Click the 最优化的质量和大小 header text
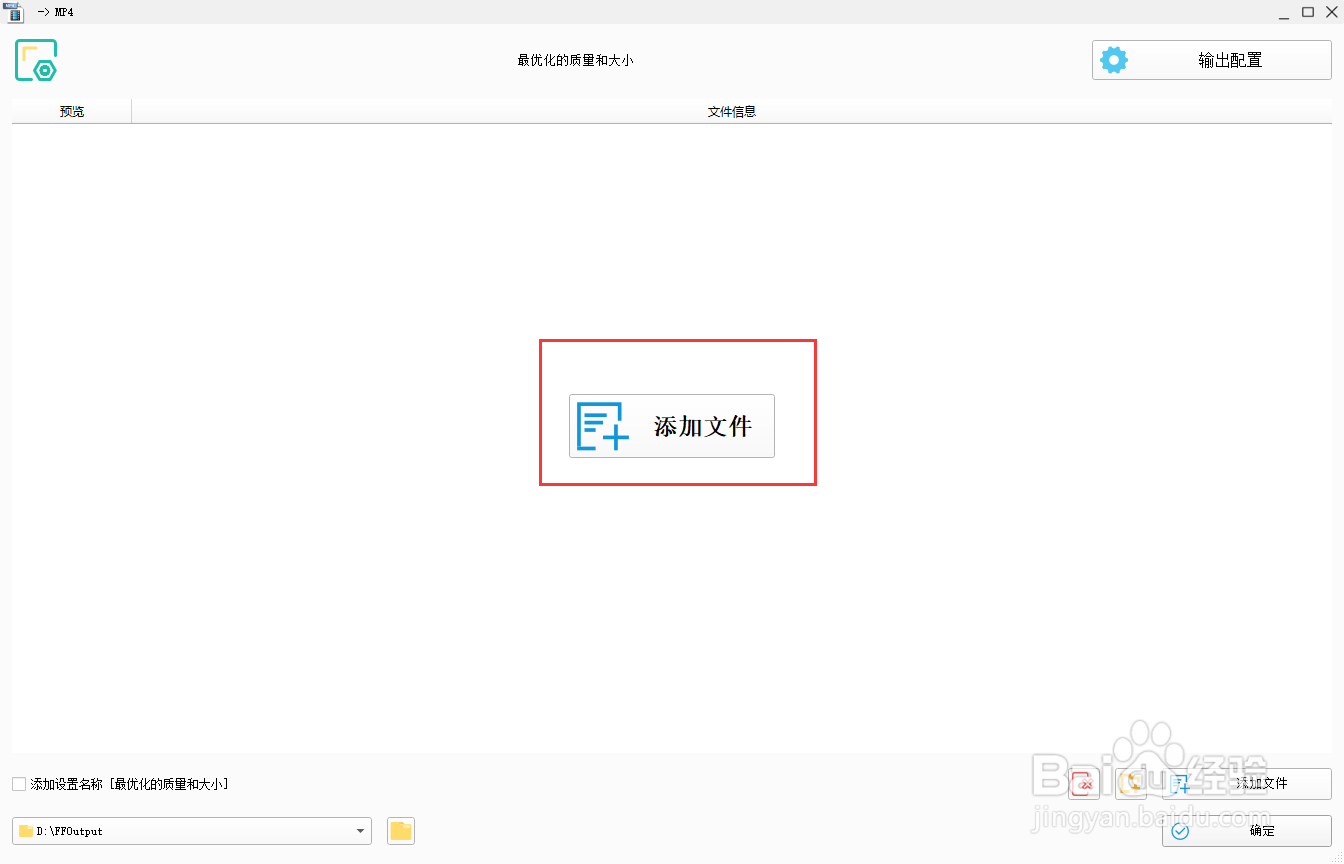 pyautogui.click(x=577, y=59)
